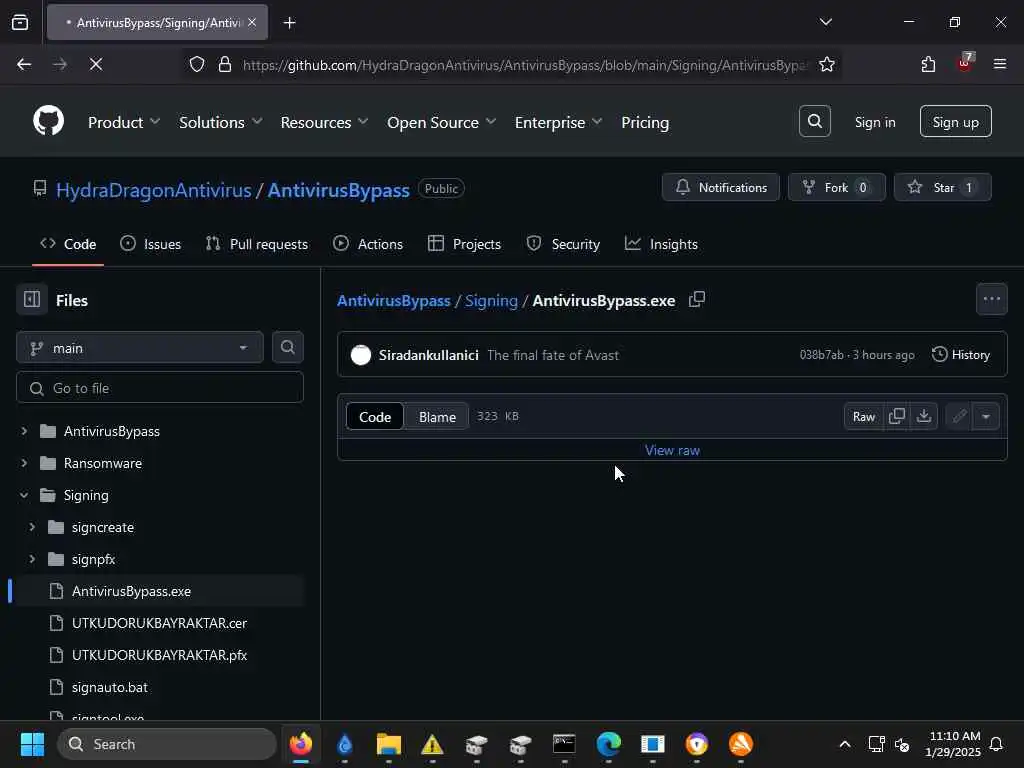Image resolution: width=1024 pixels, height=768 pixels.
Task: Open browser extensions puzzle icon
Action: [928, 64]
